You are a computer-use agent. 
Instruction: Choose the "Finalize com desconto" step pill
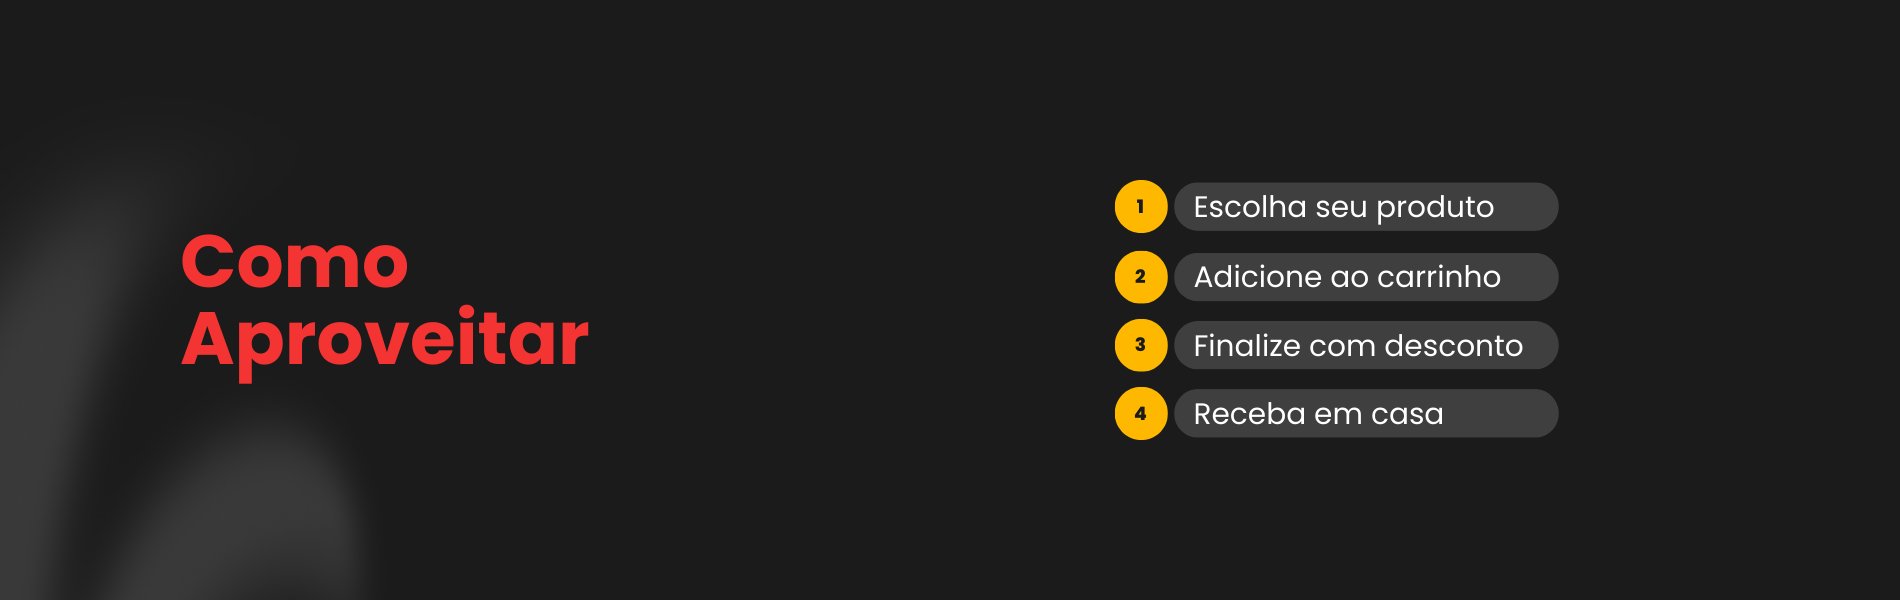[x=1365, y=345]
